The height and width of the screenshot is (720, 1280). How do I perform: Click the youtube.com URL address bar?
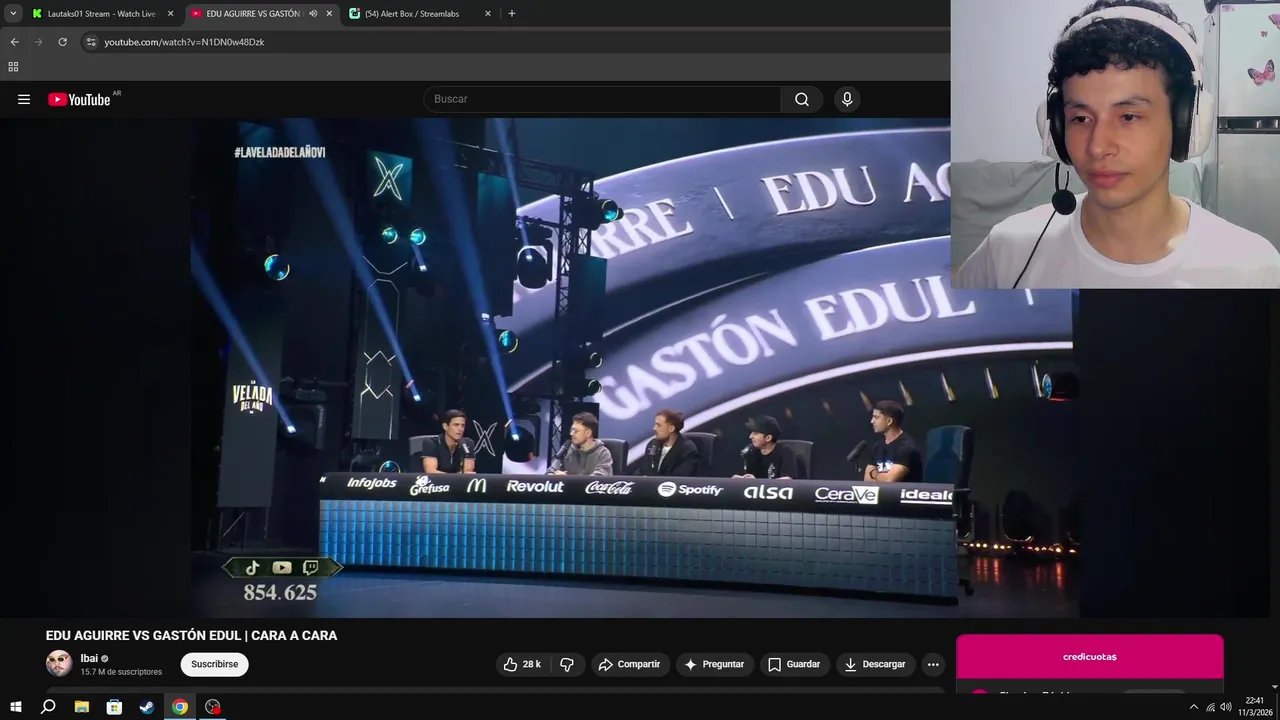(x=184, y=42)
